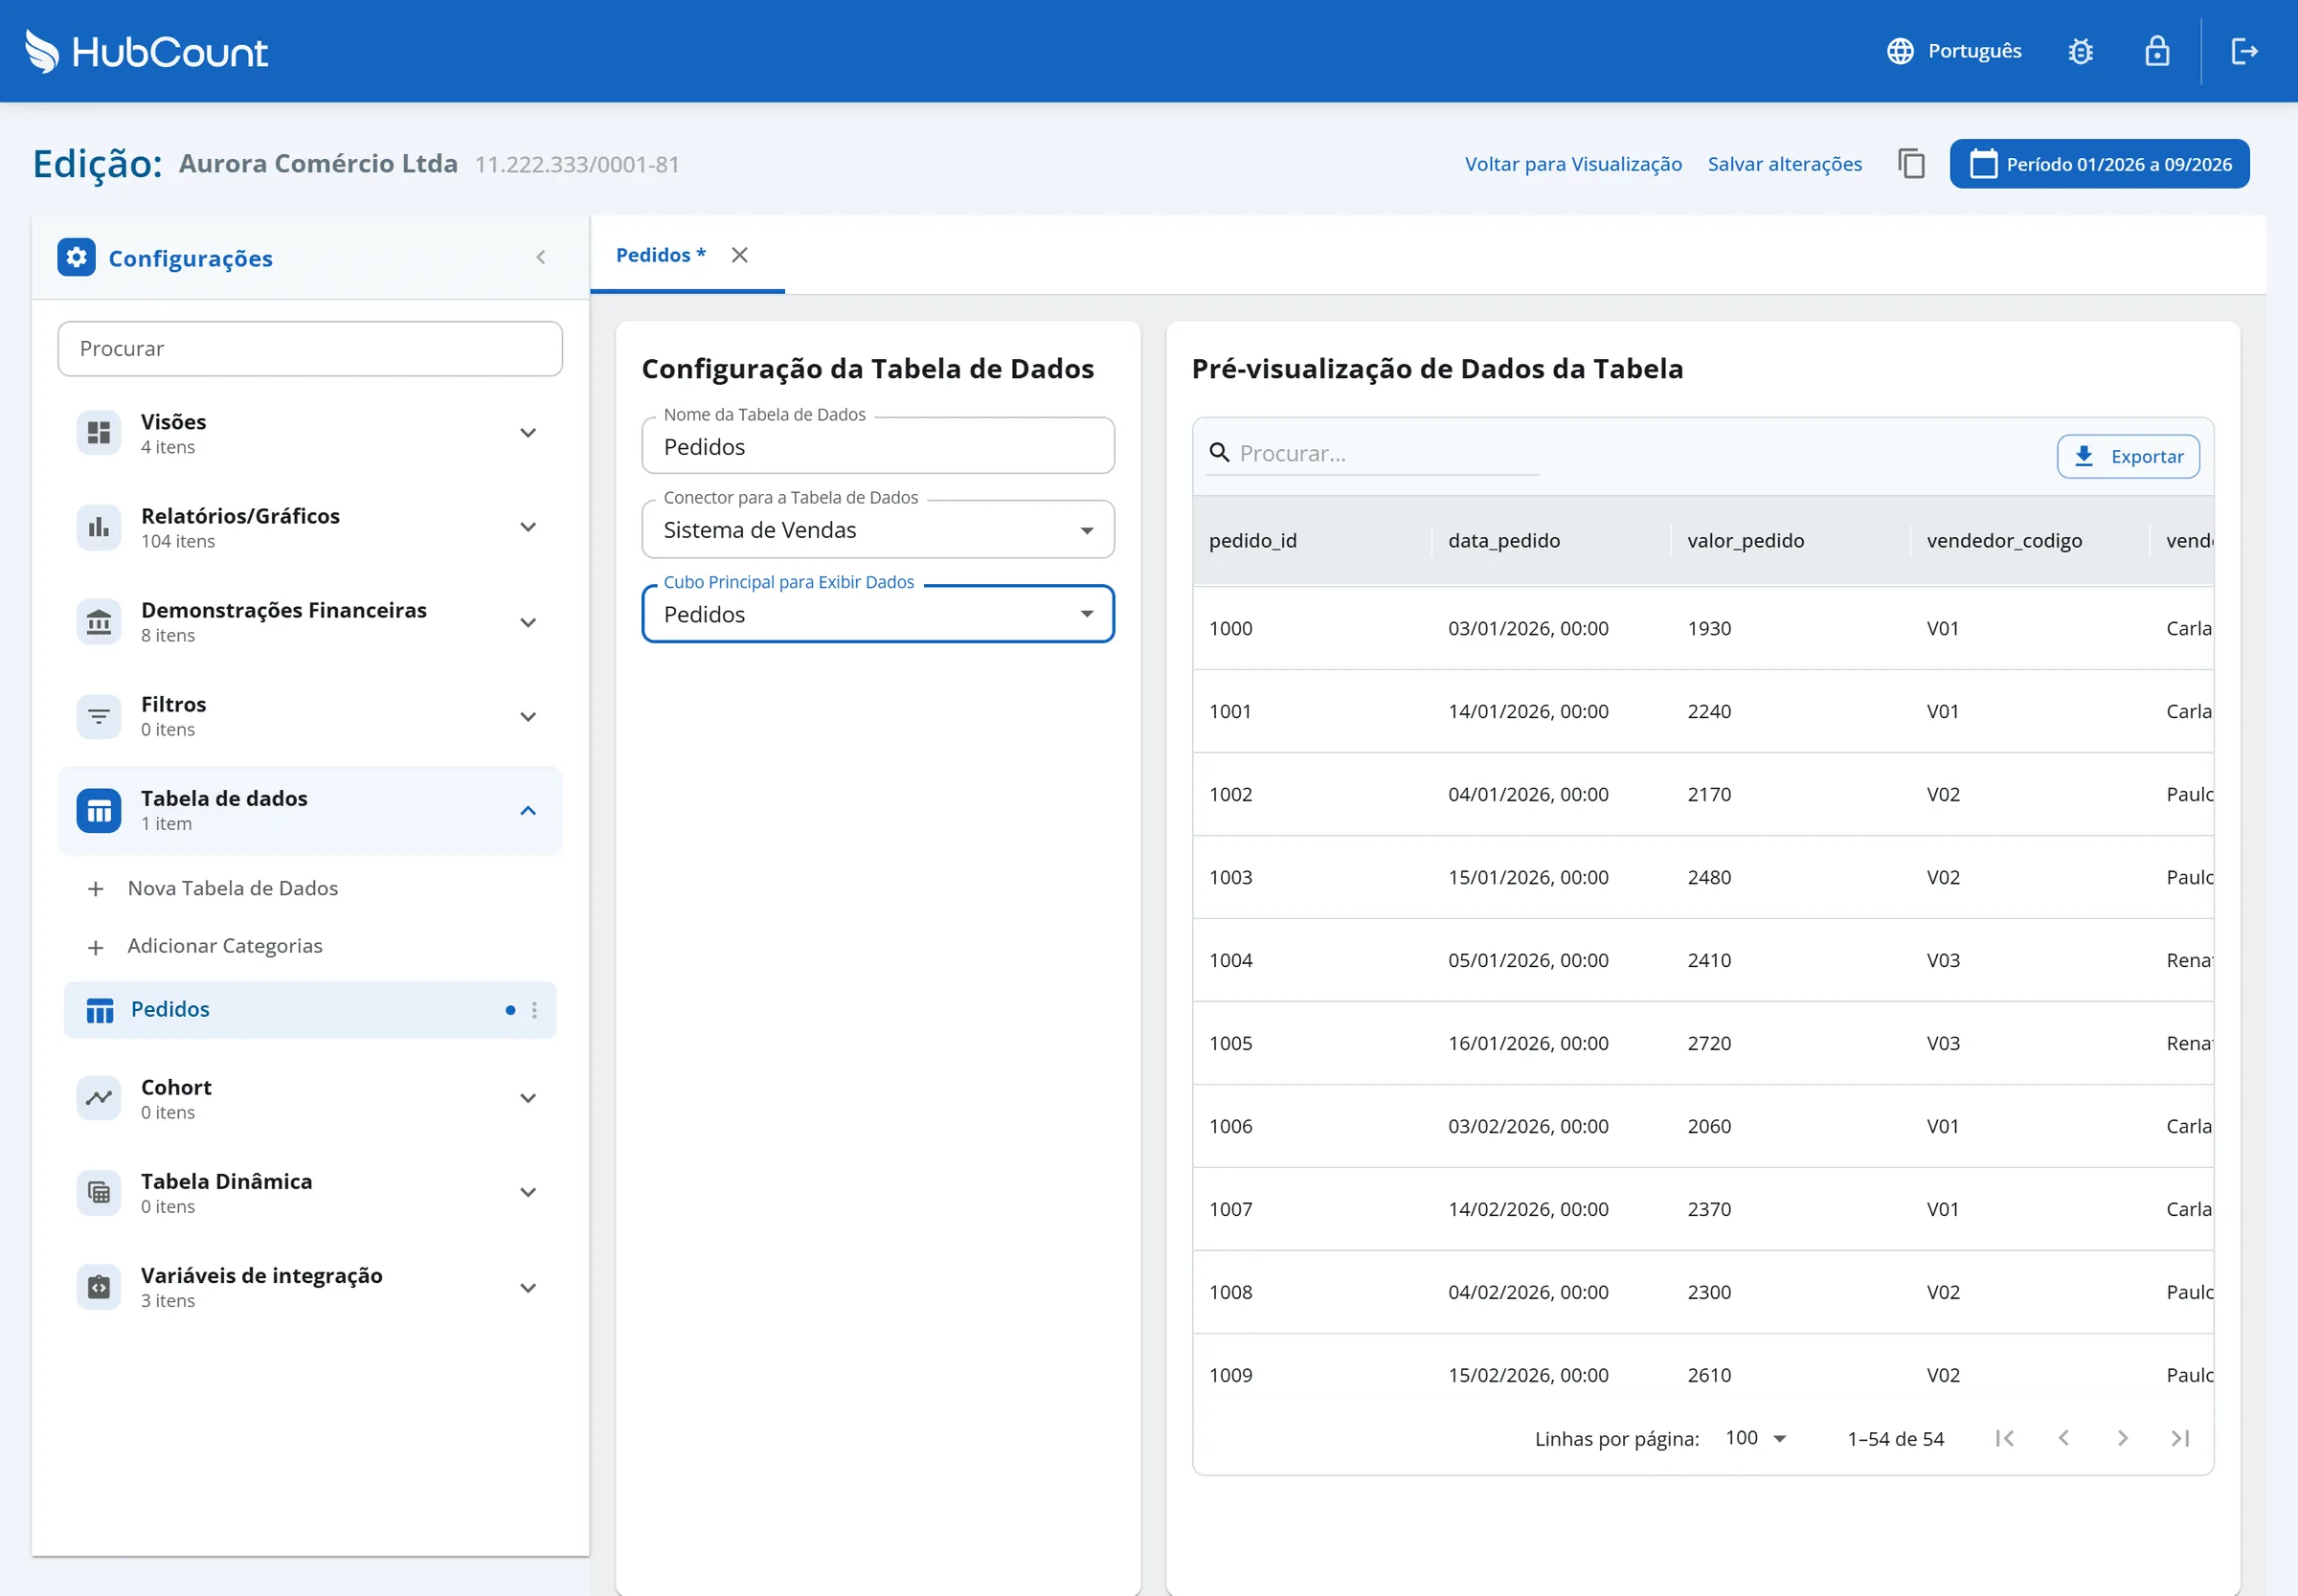Screen dimensions: 2298x1596
Task: Go to the first page of table
Action: pyautogui.click(x=2004, y=1438)
